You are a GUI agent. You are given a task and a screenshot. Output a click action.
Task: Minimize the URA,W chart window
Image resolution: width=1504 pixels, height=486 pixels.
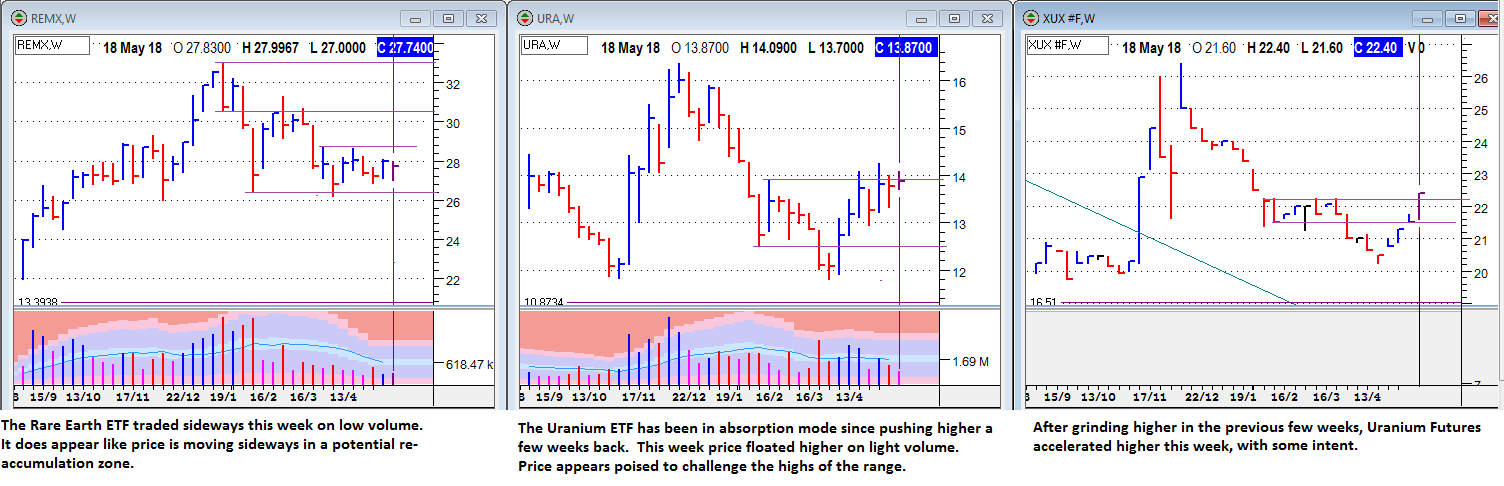(923, 19)
